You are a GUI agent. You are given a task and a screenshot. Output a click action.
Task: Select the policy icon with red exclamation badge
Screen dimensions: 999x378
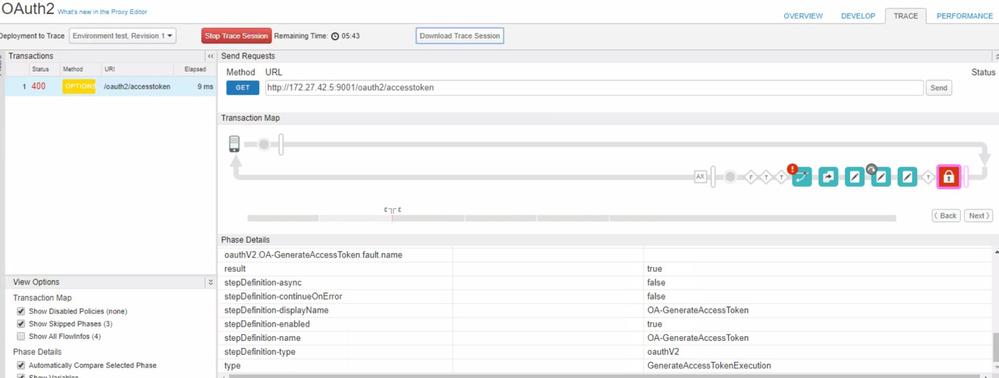[x=802, y=177]
